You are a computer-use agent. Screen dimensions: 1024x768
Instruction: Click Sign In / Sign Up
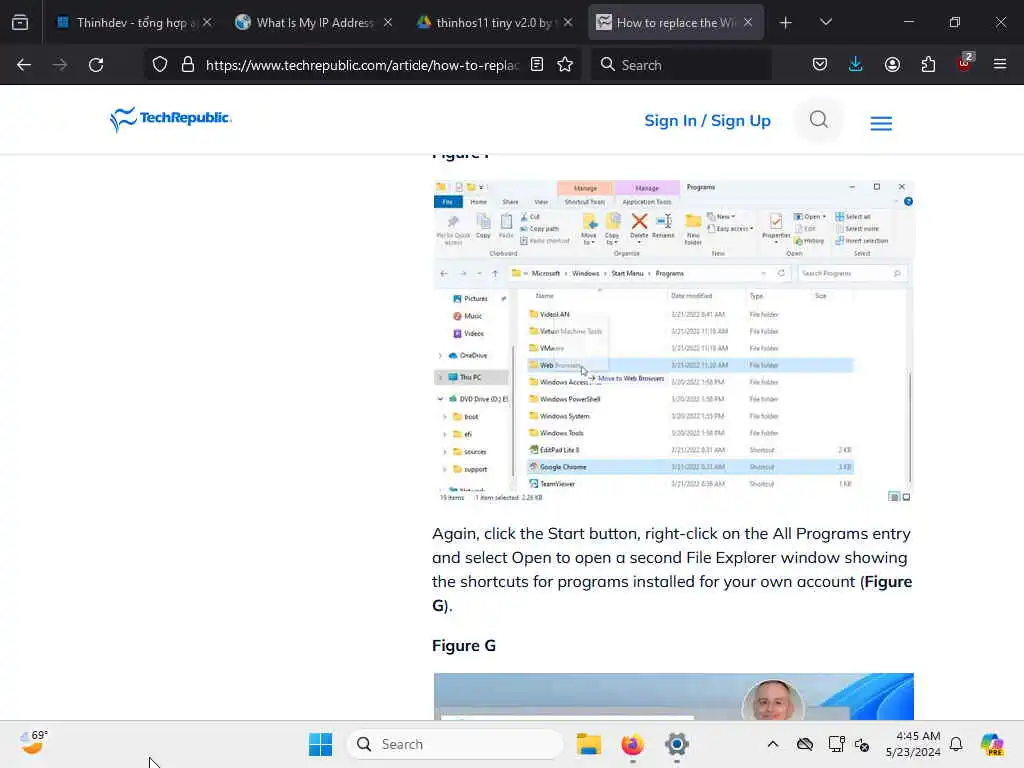pyautogui.click(x=707, y=121)
